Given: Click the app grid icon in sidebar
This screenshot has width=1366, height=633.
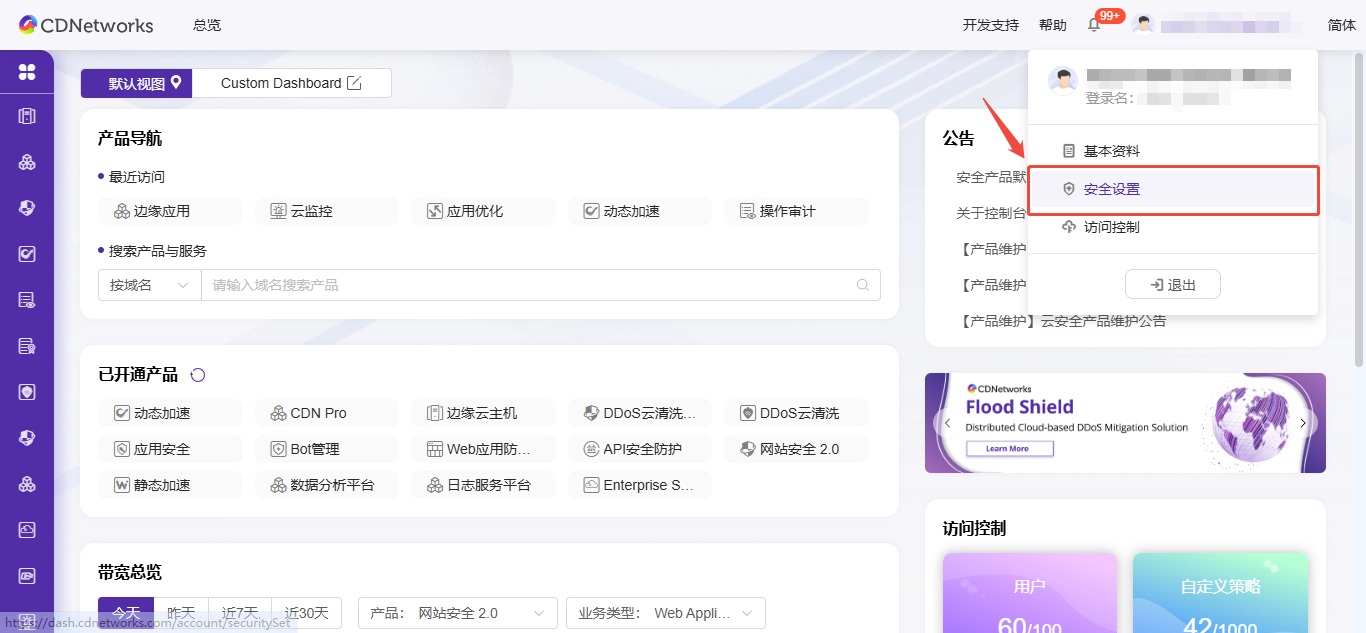Looking at the screenshot, I should [27, 71].
